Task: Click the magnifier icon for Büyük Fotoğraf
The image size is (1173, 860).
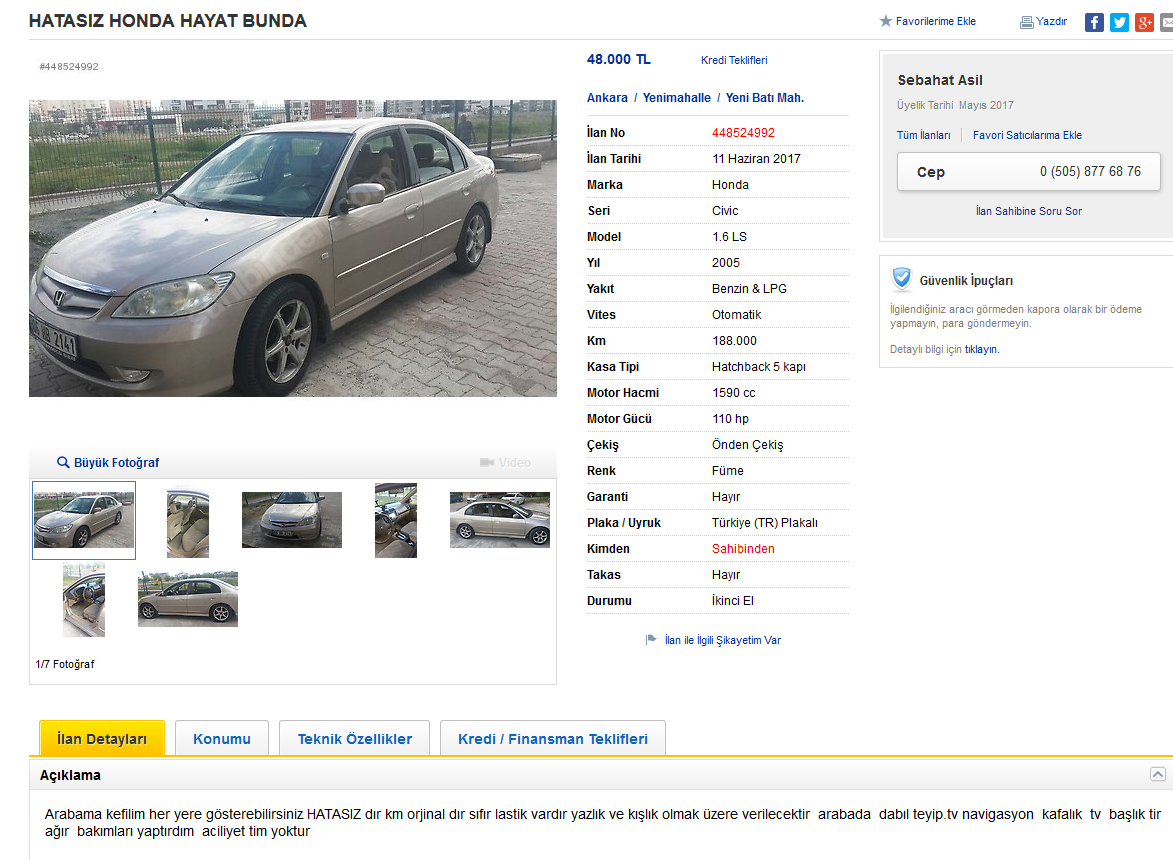Action: pyautogui.click(x=63, y=463)
